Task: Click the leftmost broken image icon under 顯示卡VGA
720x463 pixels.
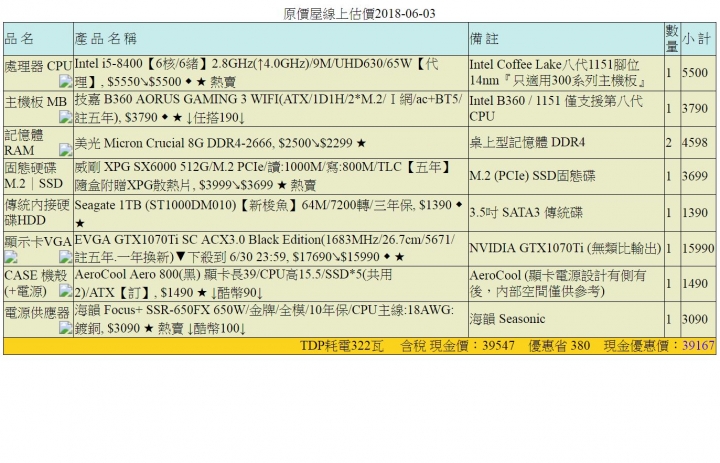Action: point(11,257)
